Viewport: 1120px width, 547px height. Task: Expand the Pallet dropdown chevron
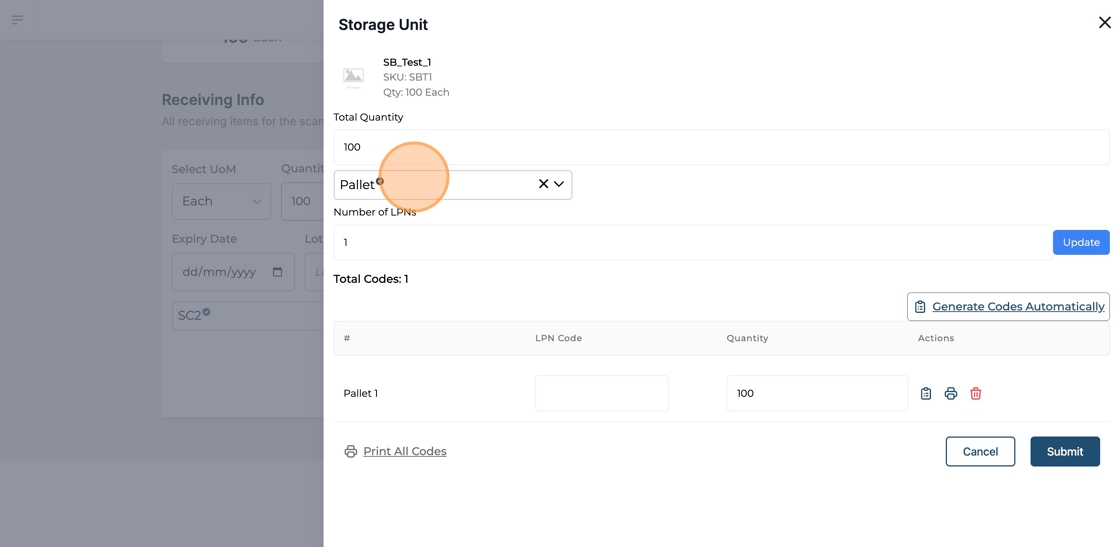coord(559,184)
